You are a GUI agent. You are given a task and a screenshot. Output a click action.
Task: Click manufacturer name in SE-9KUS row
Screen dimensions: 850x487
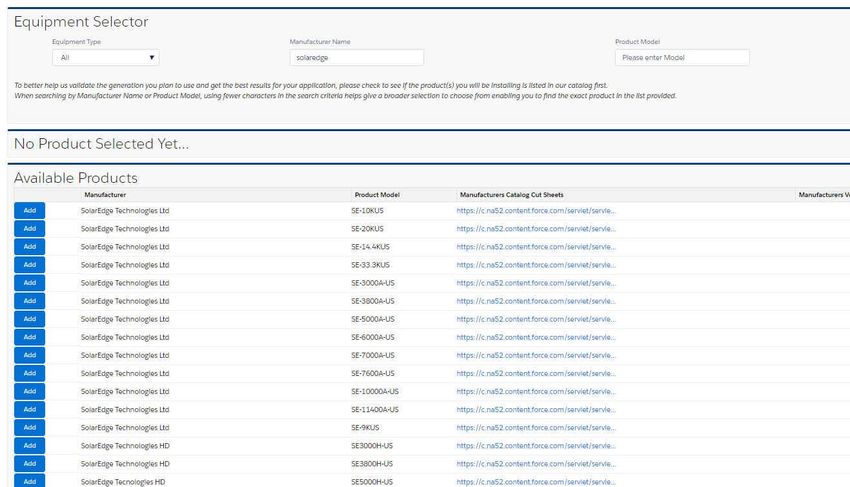(125, 427)
